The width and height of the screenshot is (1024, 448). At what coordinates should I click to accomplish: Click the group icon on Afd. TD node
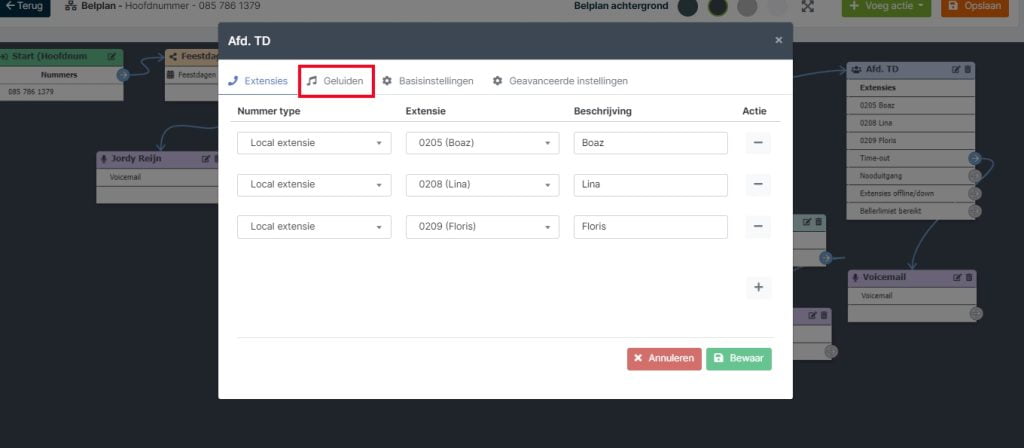point(856,69)
